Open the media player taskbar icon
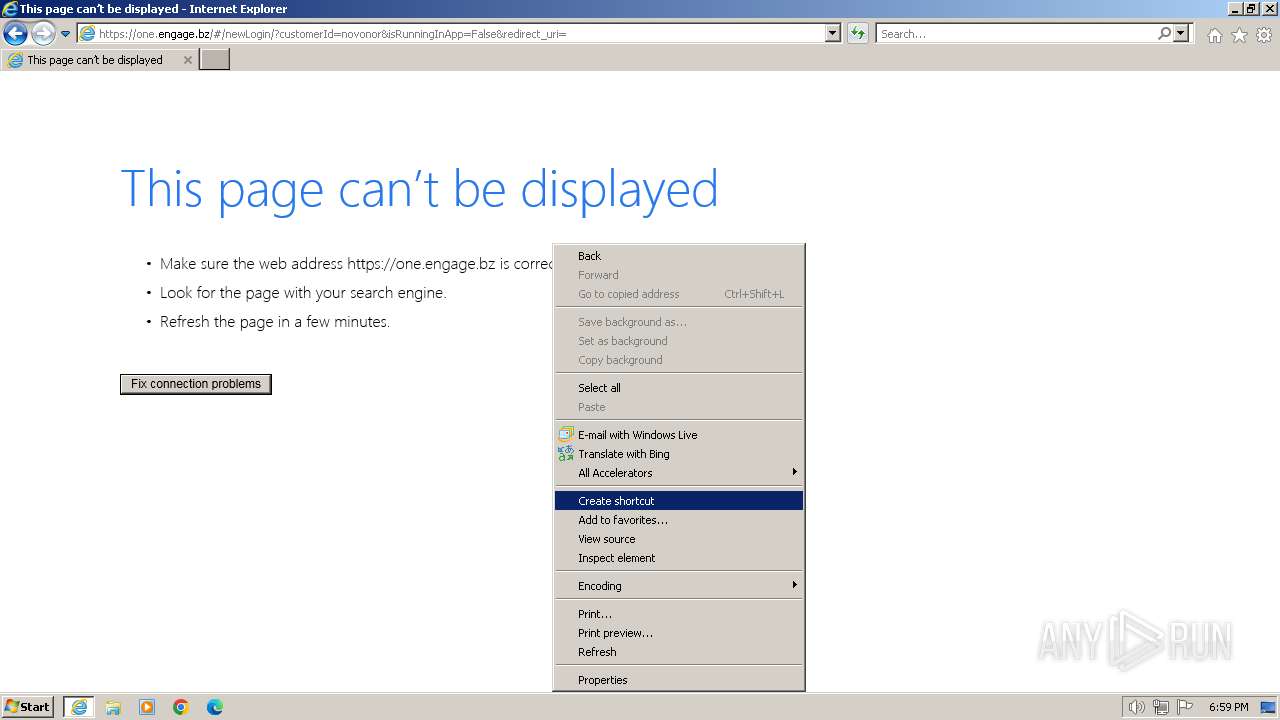This screenshot has width=1280, height=720. pos(147,707)
